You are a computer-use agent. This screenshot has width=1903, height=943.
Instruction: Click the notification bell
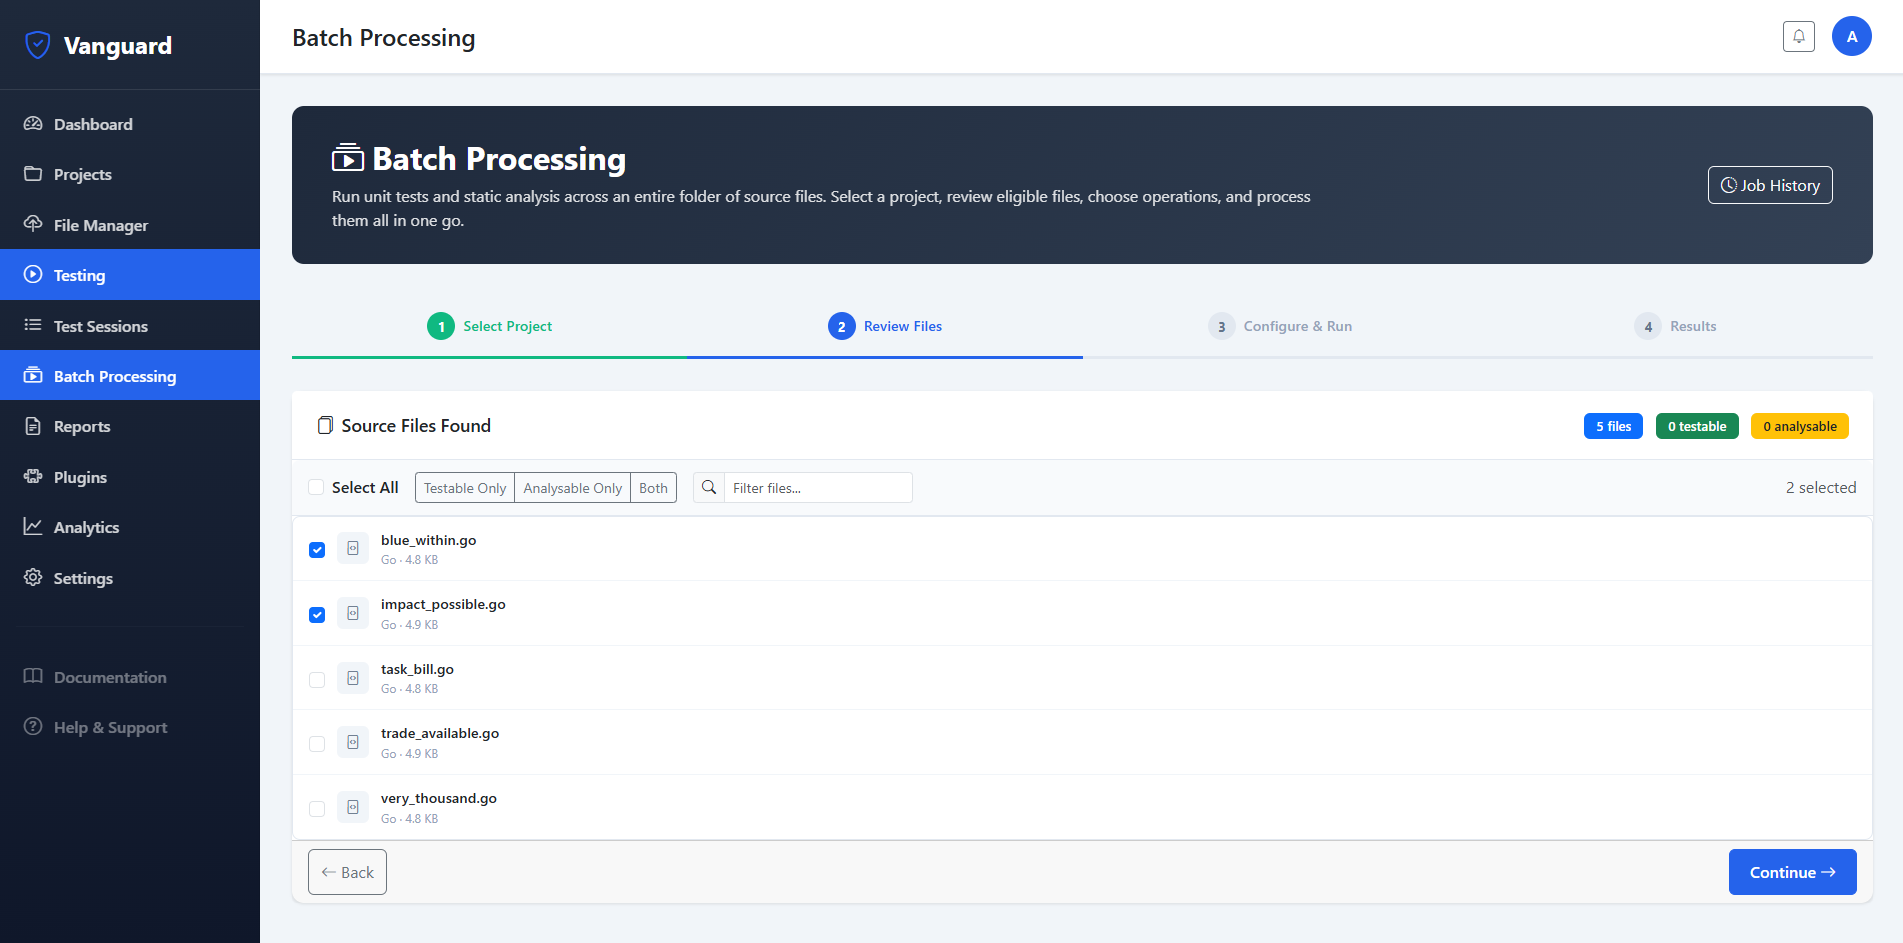(x=1798, y=36)
